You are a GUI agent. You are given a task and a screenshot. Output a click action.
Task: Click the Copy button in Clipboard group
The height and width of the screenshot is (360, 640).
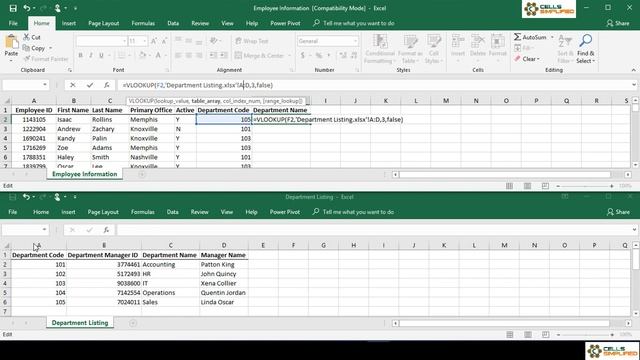click(x=34, y=48)
